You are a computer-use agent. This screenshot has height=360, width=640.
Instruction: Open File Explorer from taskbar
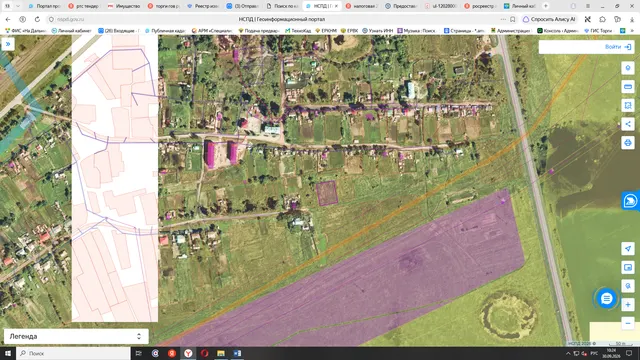[221, 353]
